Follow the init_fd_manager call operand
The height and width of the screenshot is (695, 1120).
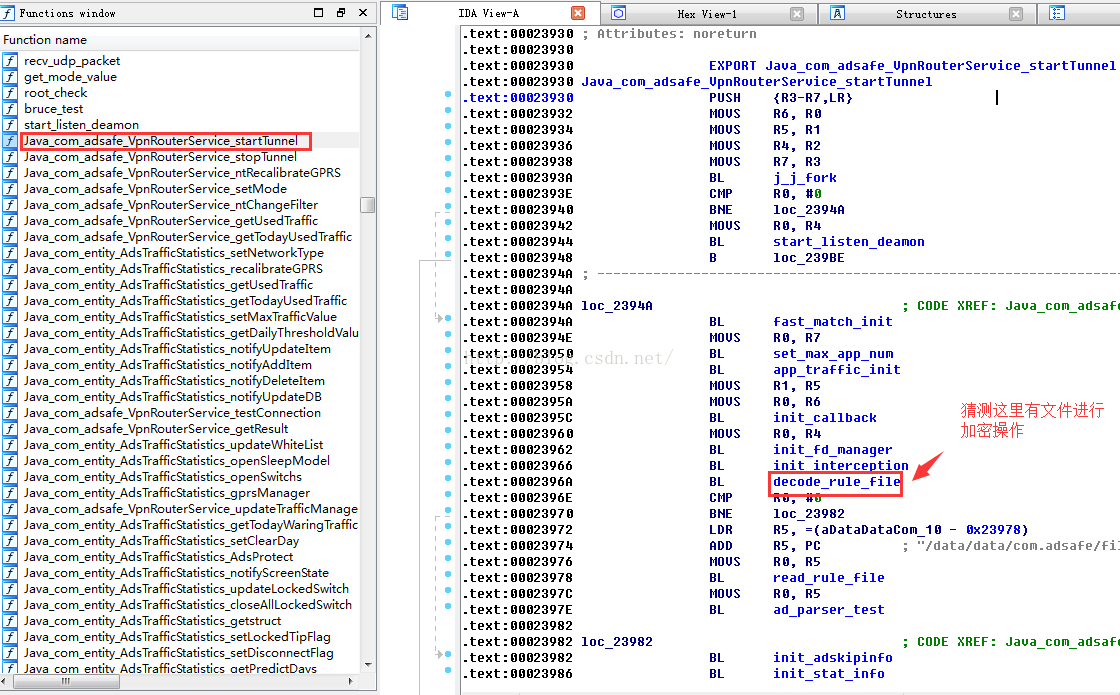833,450
